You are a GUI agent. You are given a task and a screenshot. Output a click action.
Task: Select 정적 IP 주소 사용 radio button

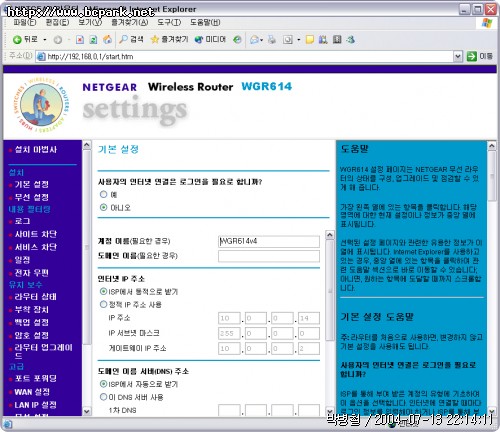pos(103,304)
